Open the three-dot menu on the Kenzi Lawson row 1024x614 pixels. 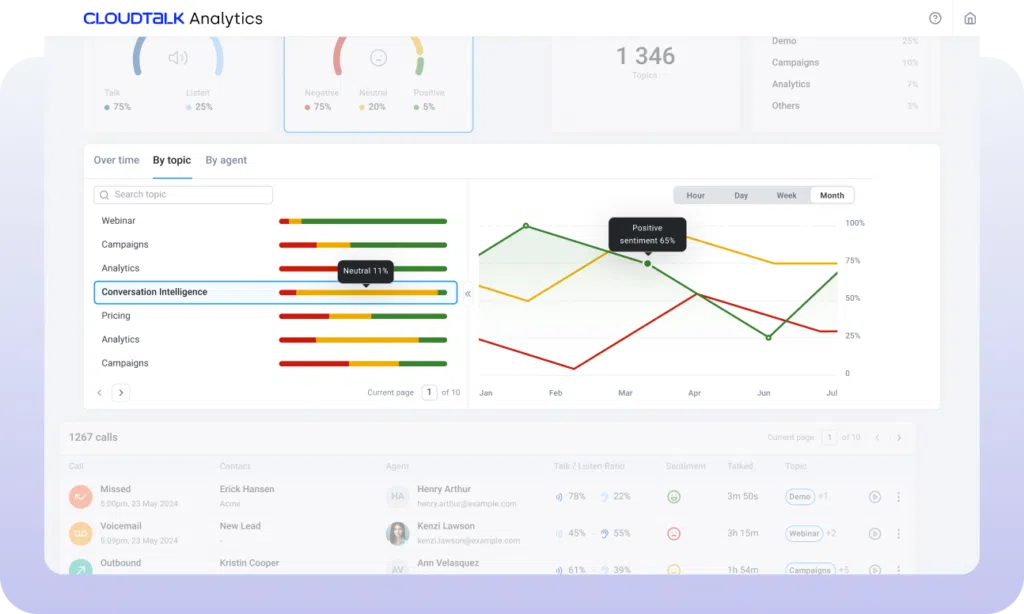pyautogui.click(x=898, y=534)
